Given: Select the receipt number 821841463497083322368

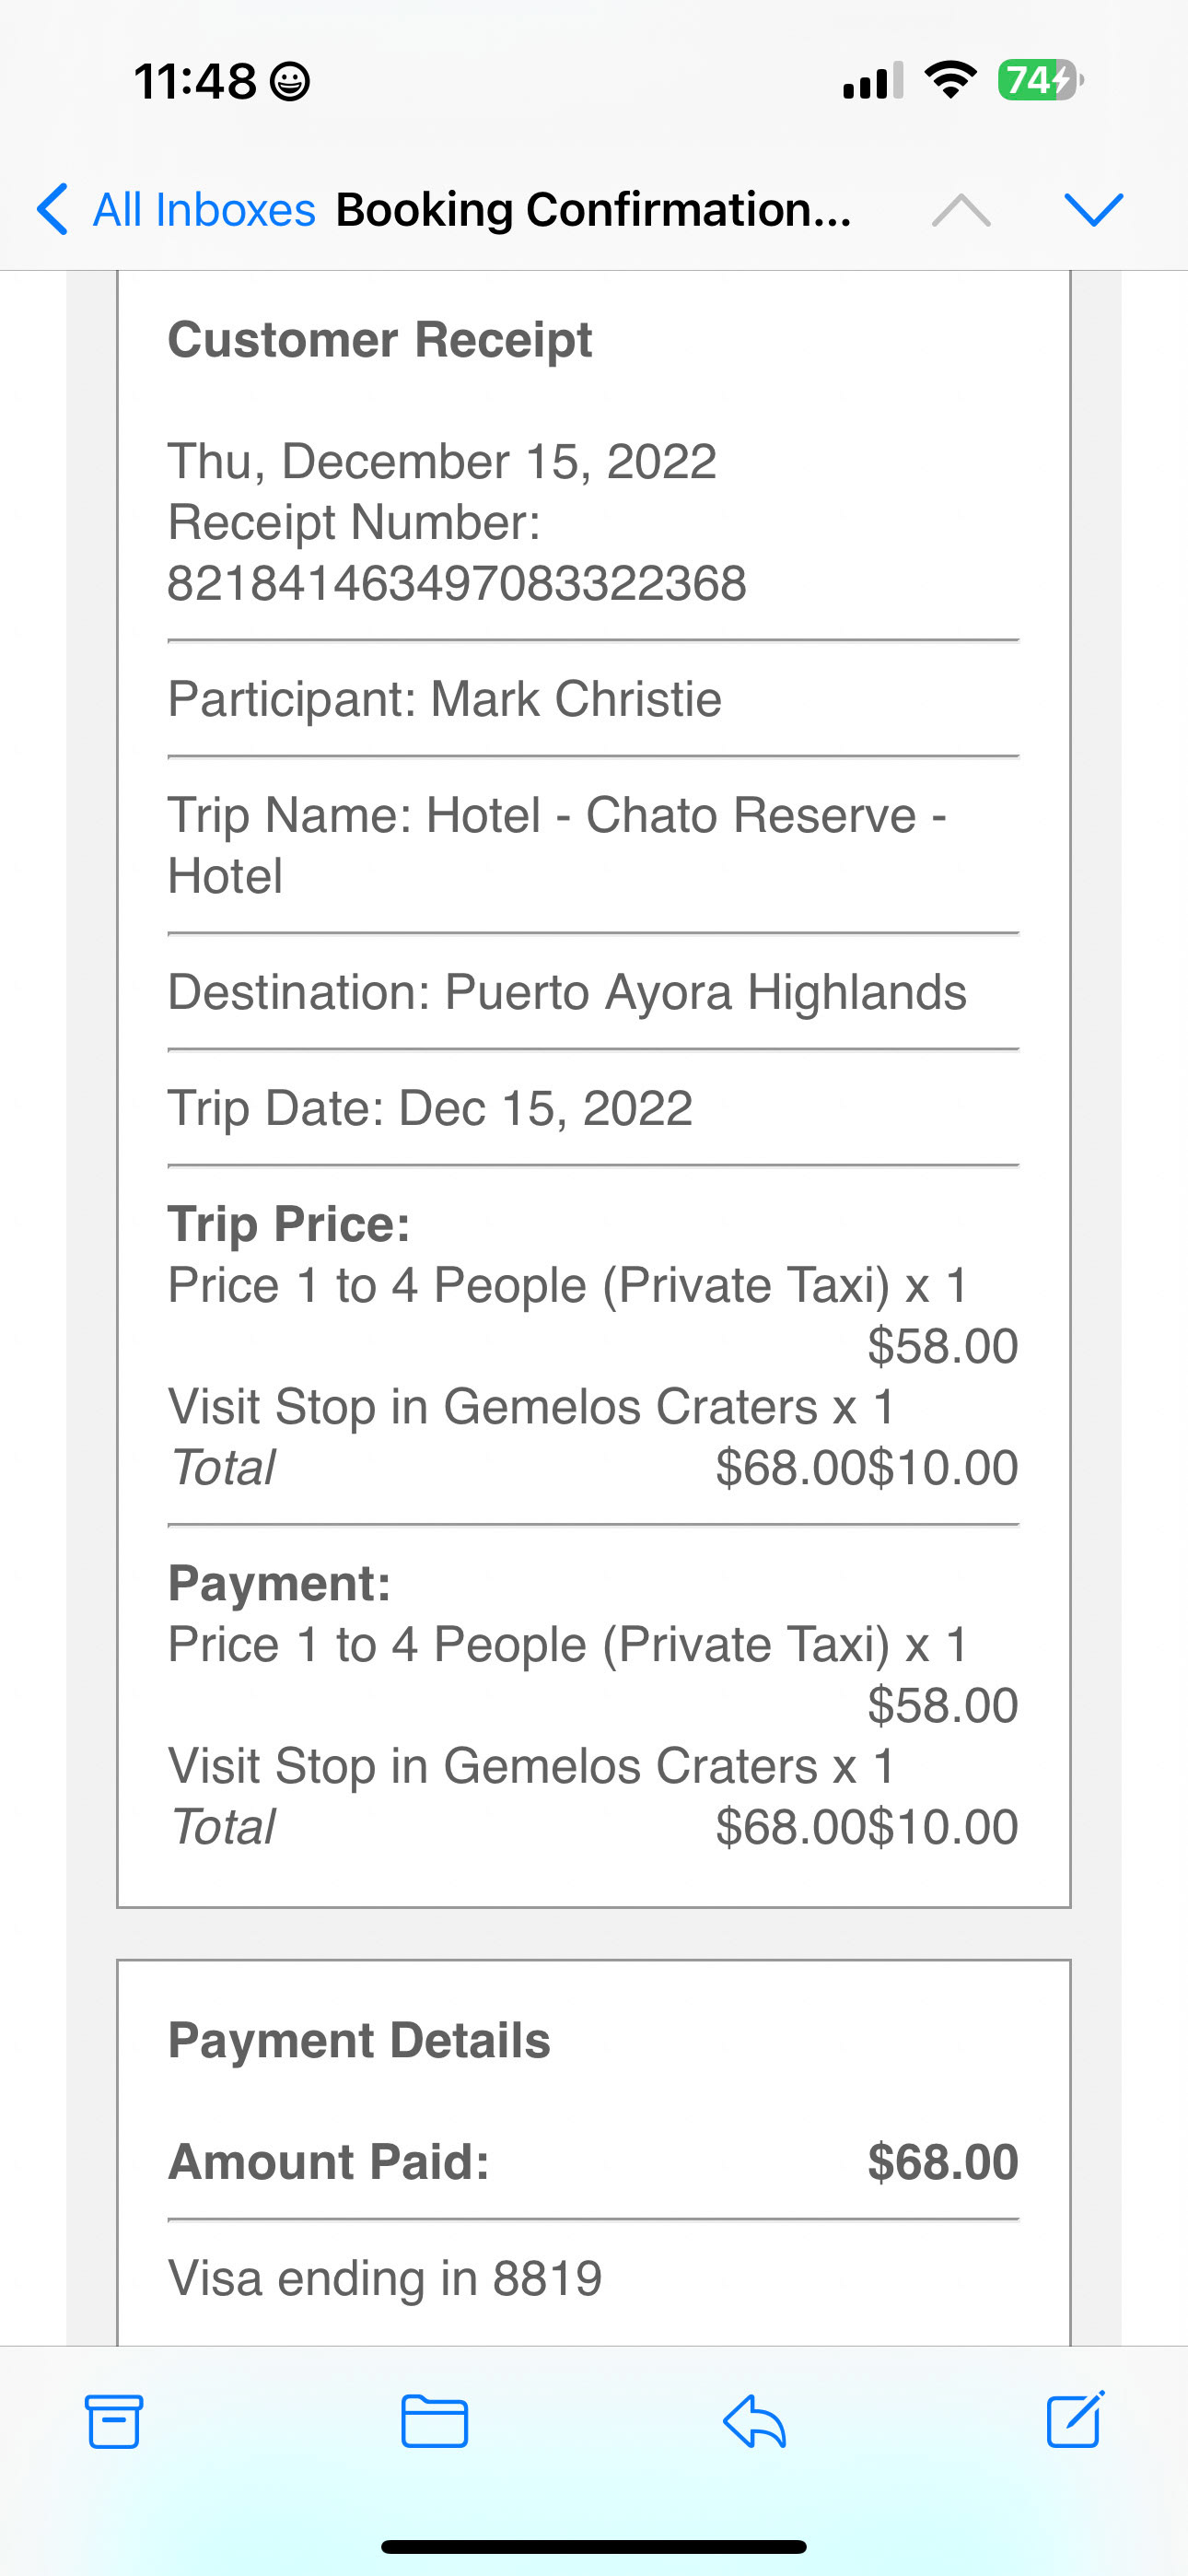Looking at the screenshot, I should [457, 583].
